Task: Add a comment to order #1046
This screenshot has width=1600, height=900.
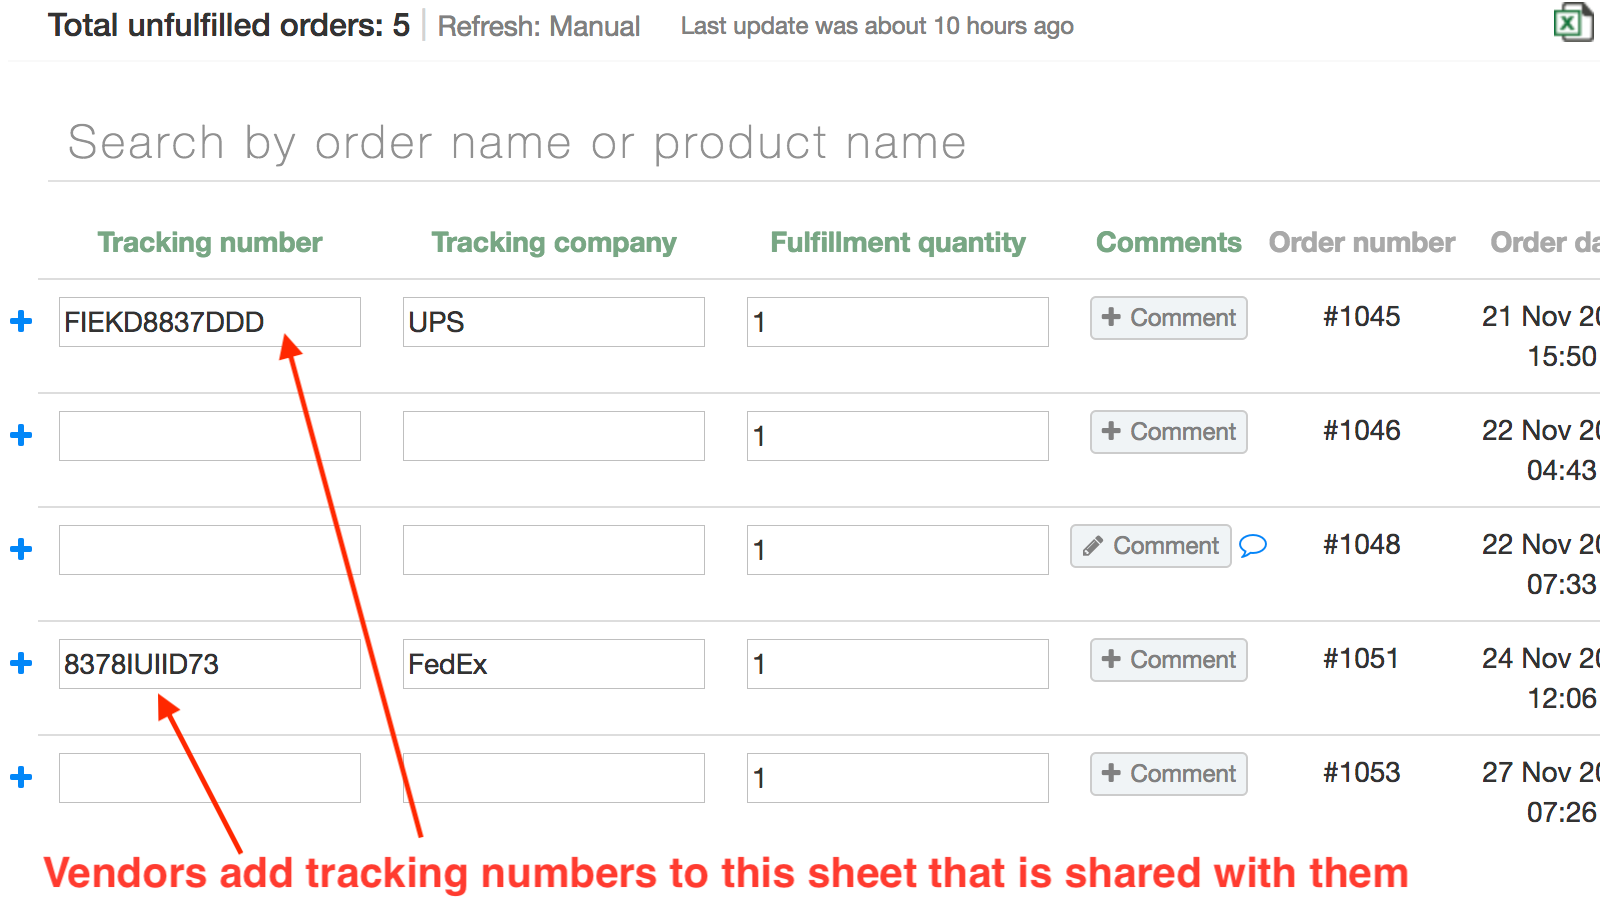Action: 1168,432
